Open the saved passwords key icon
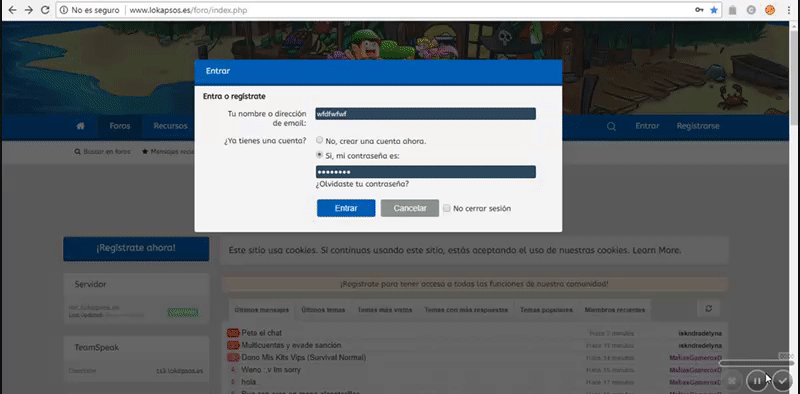The height and width of the screenshot is (394, 800). (x=699, y=10)
